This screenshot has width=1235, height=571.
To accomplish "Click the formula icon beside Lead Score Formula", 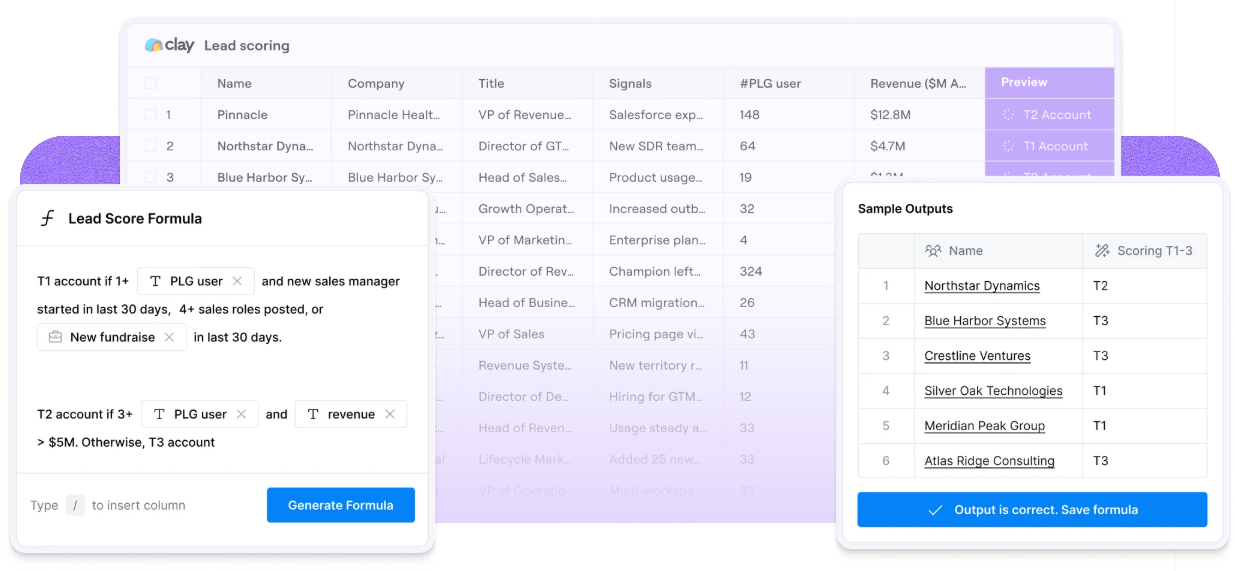I will click(x=47, y=218).
